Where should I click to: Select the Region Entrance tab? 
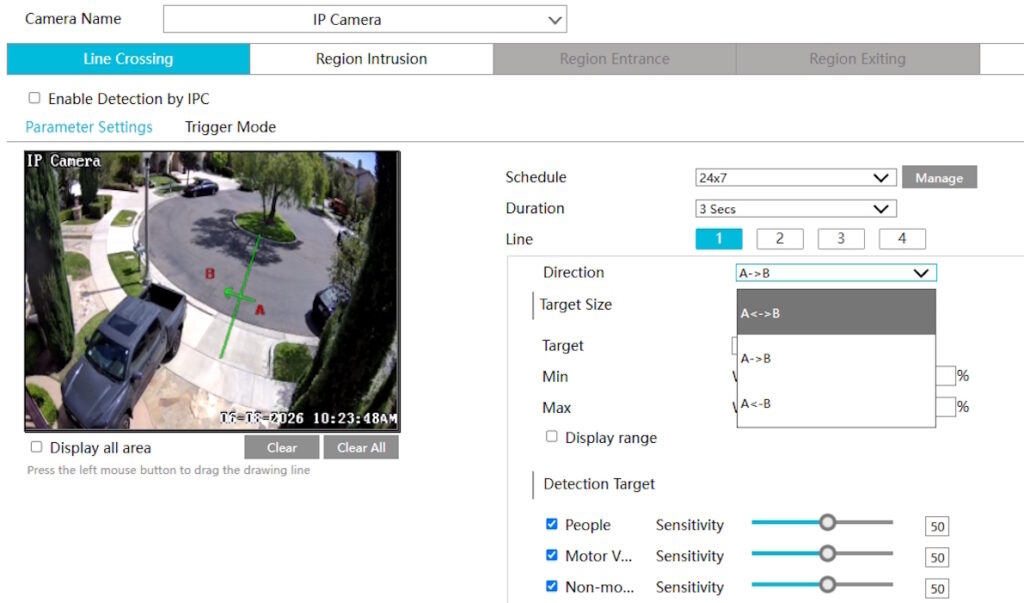click(x=614, y=59)
